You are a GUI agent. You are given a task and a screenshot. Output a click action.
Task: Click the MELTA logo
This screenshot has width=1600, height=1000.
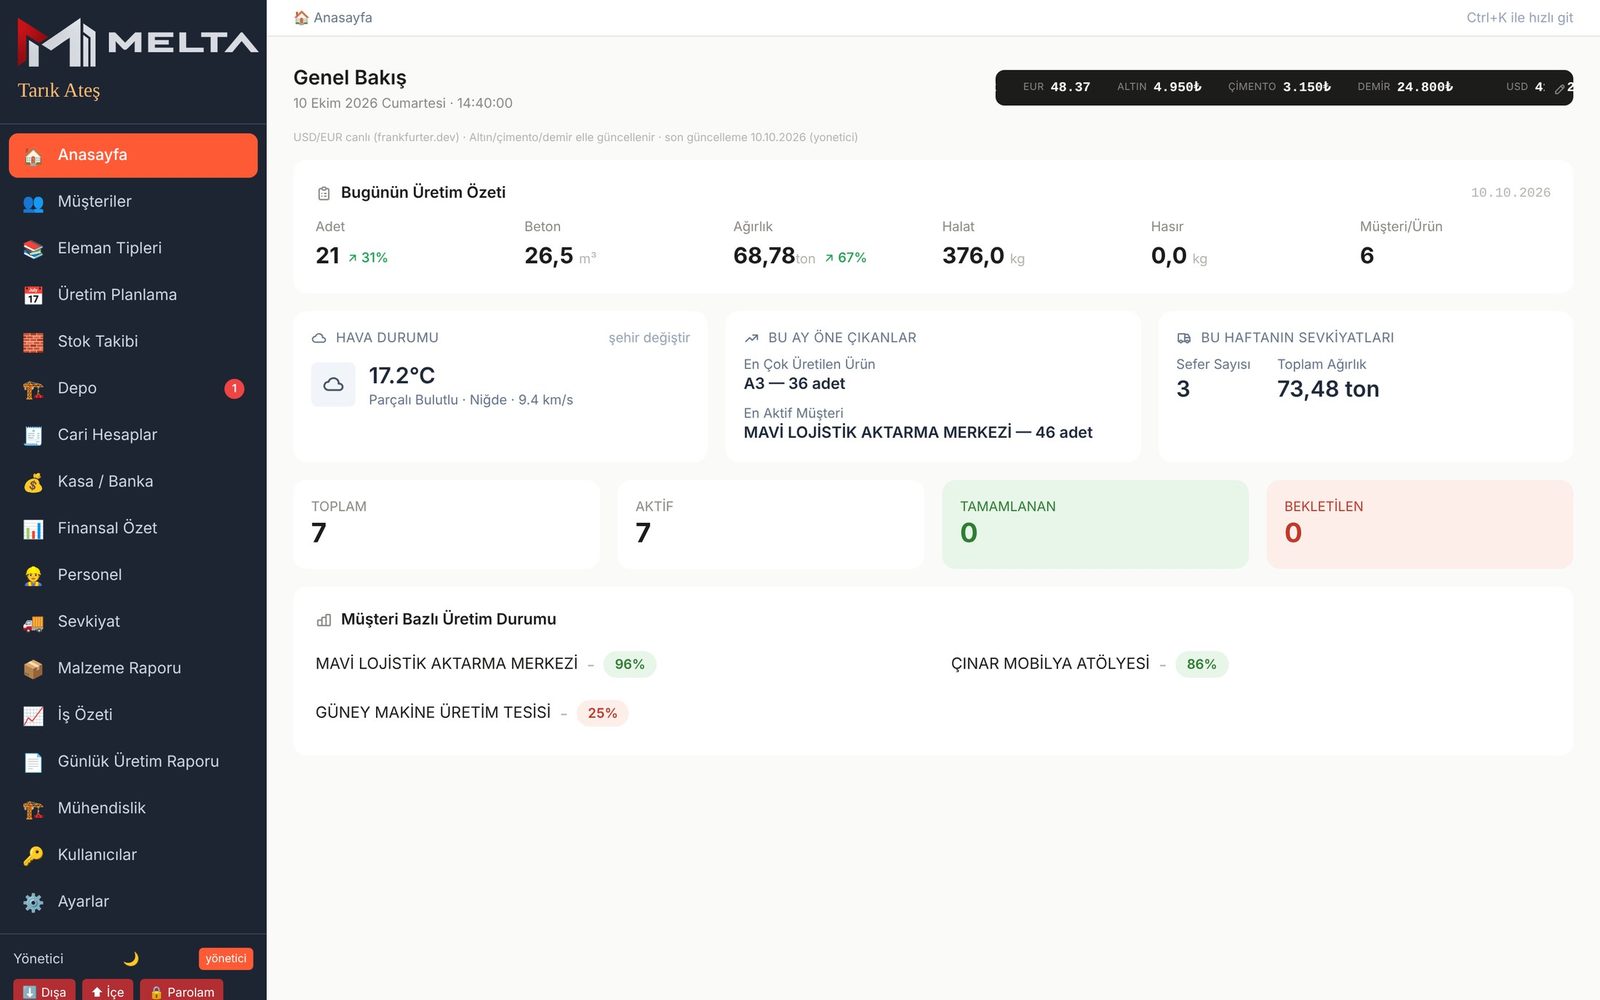point(138,42)
